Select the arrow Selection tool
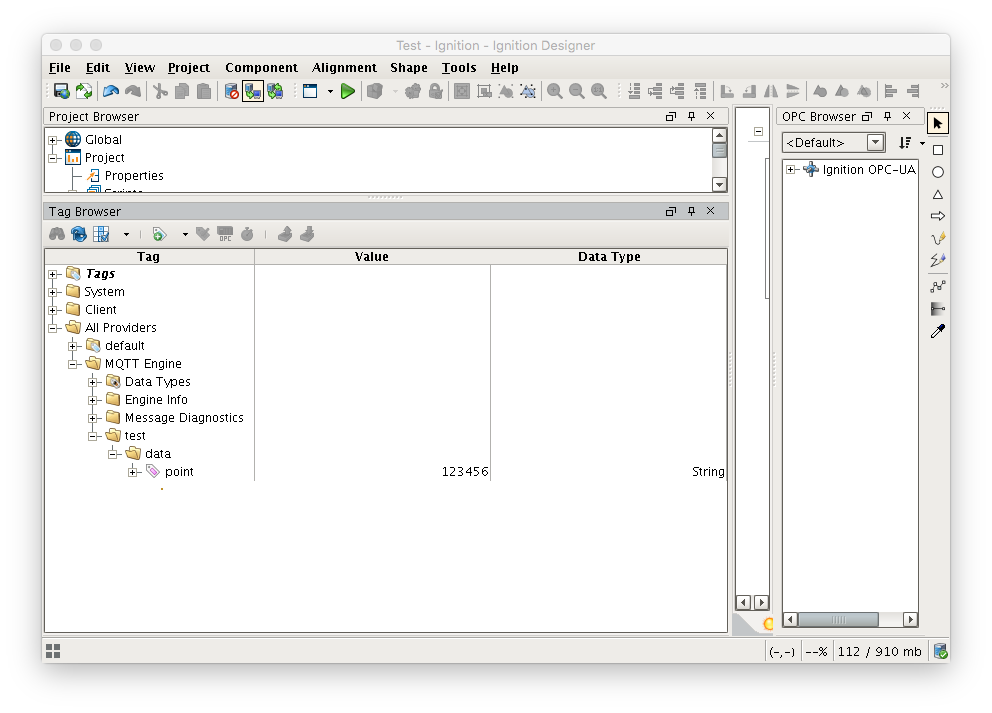 point(938,123)
